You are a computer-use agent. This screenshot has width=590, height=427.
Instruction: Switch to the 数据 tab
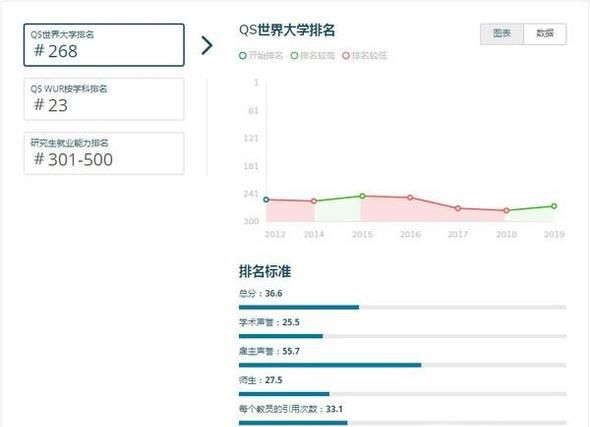coord(545,34)
